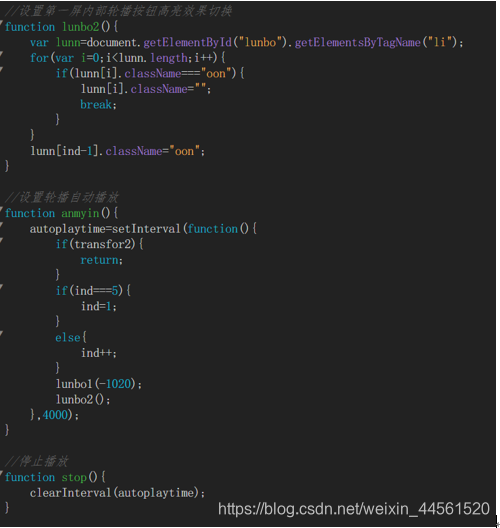This screenshot has height=528, width=500.
Task: Click the function name 'lunbo2' in its declaration
Action: [81, 27]
